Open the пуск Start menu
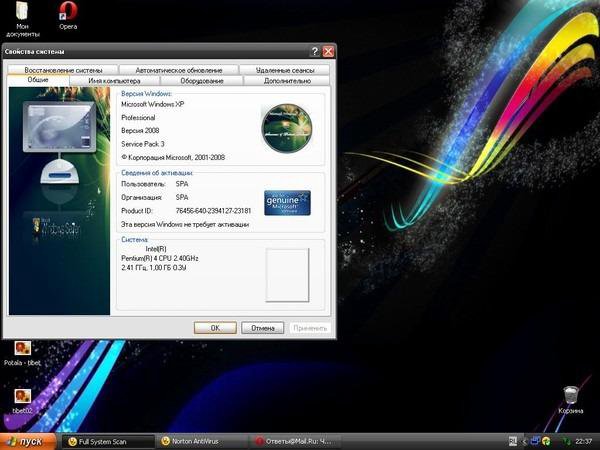This screenshot has width=600, height=450. [27, 441]
